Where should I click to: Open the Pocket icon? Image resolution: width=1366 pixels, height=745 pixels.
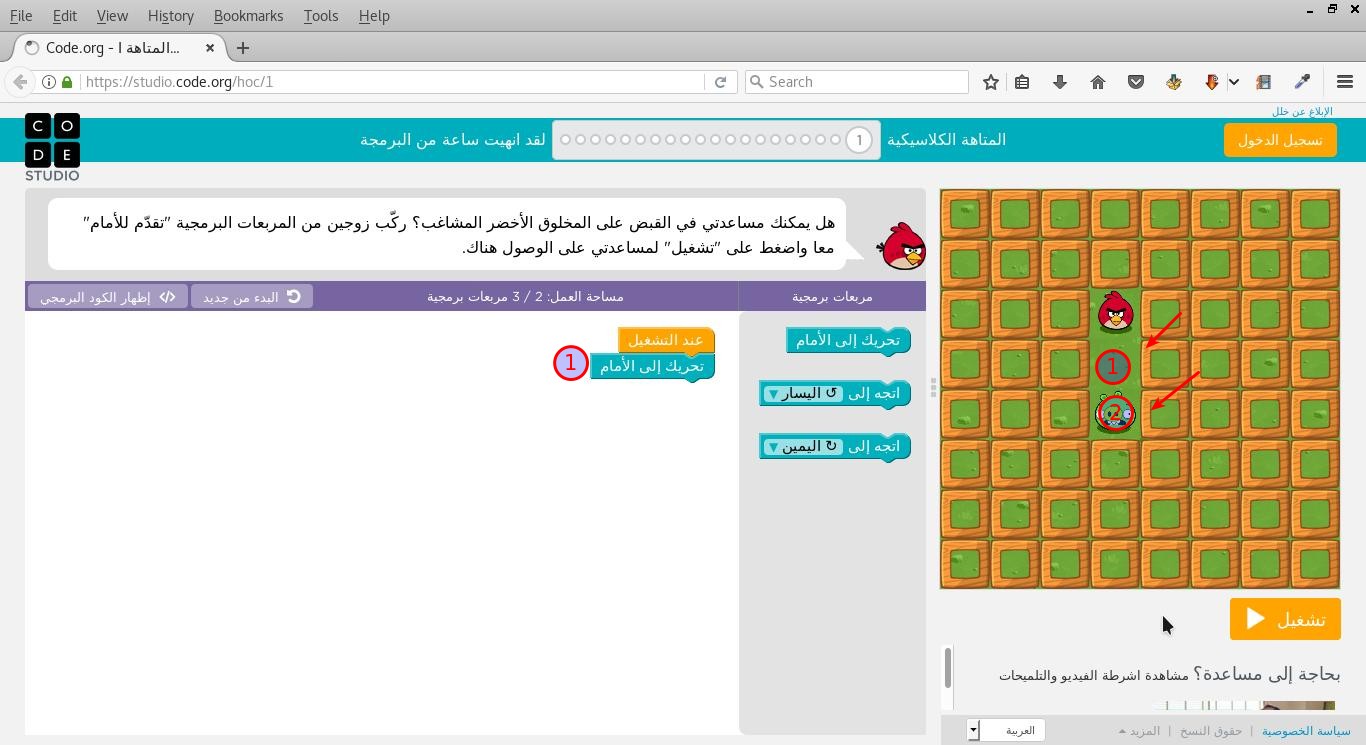[1136, 82]
